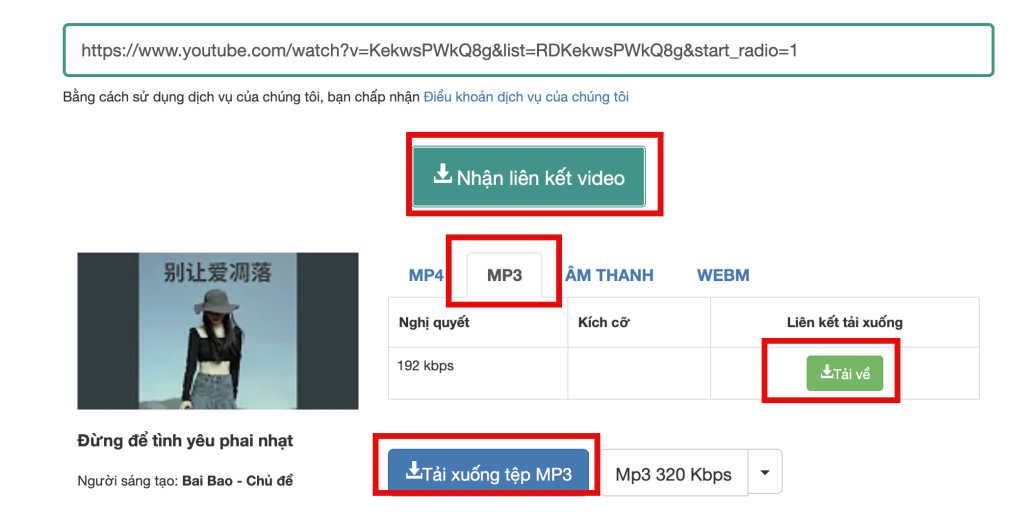This screenshot has width=1024, height=514.
Task: Click the download icon on green Tải về
Action: click(x=826, y=373)
